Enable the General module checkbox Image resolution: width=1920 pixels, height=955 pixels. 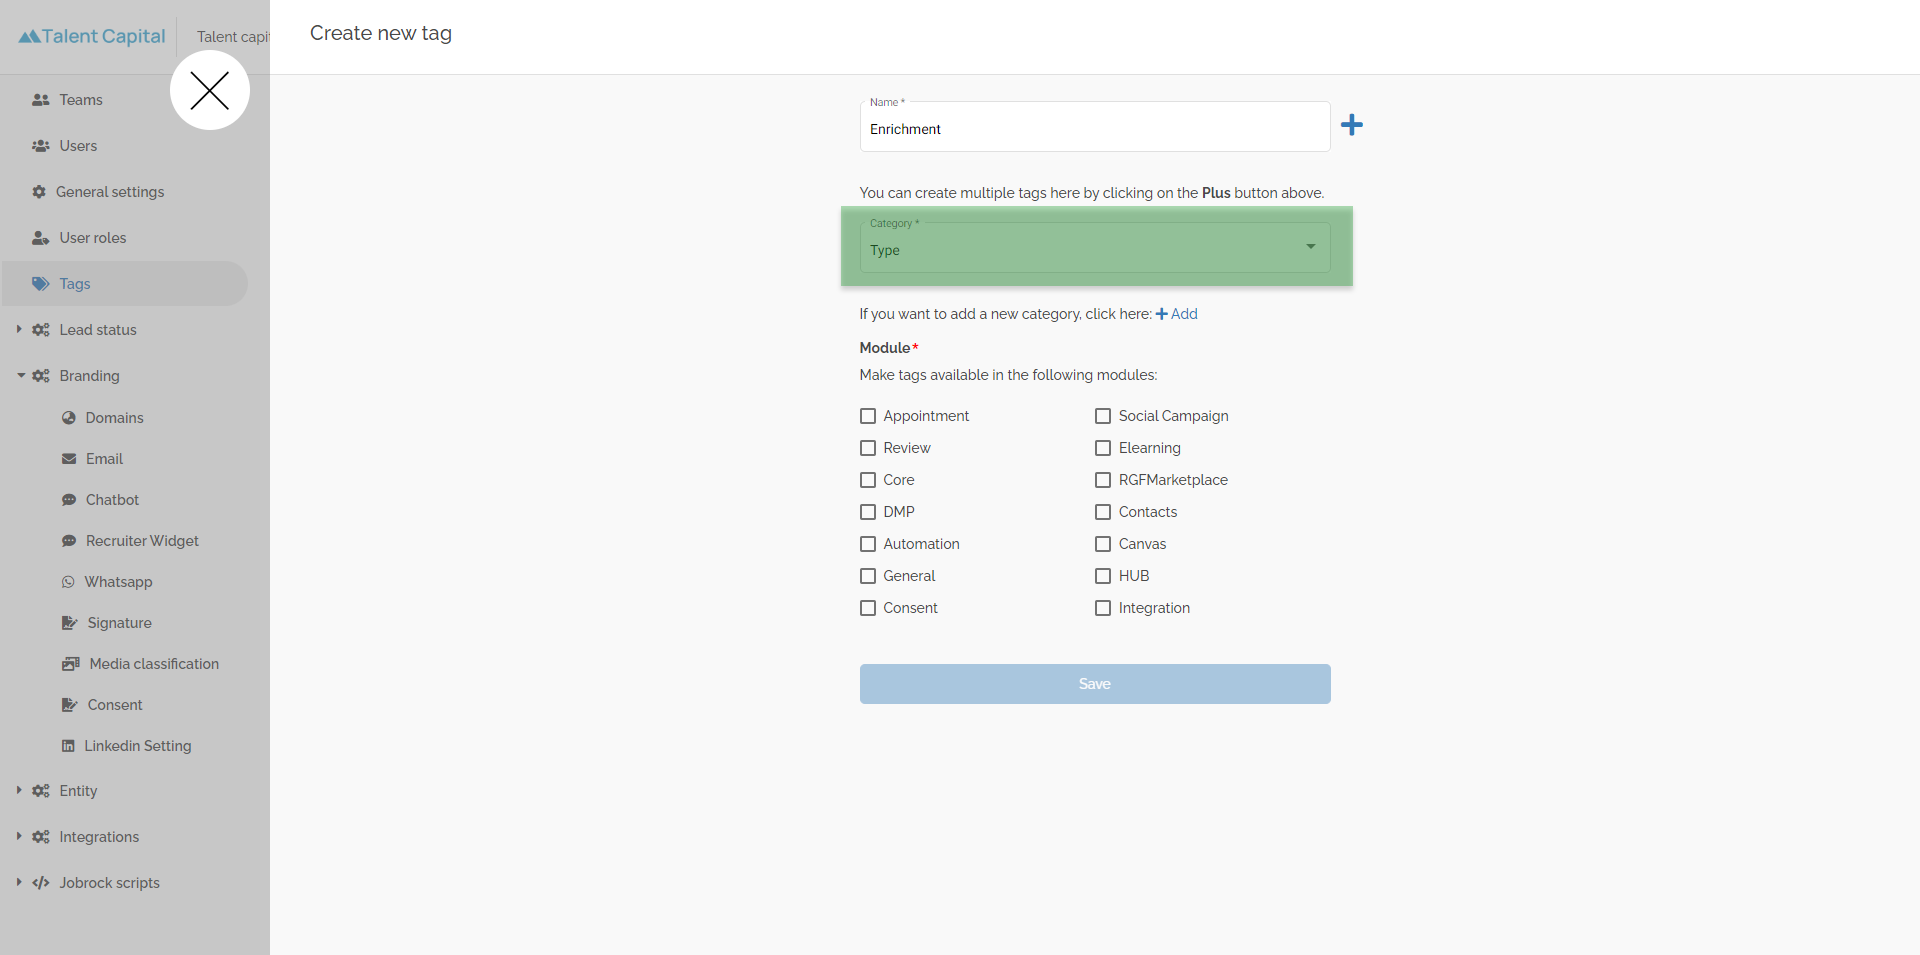point(868,576)
